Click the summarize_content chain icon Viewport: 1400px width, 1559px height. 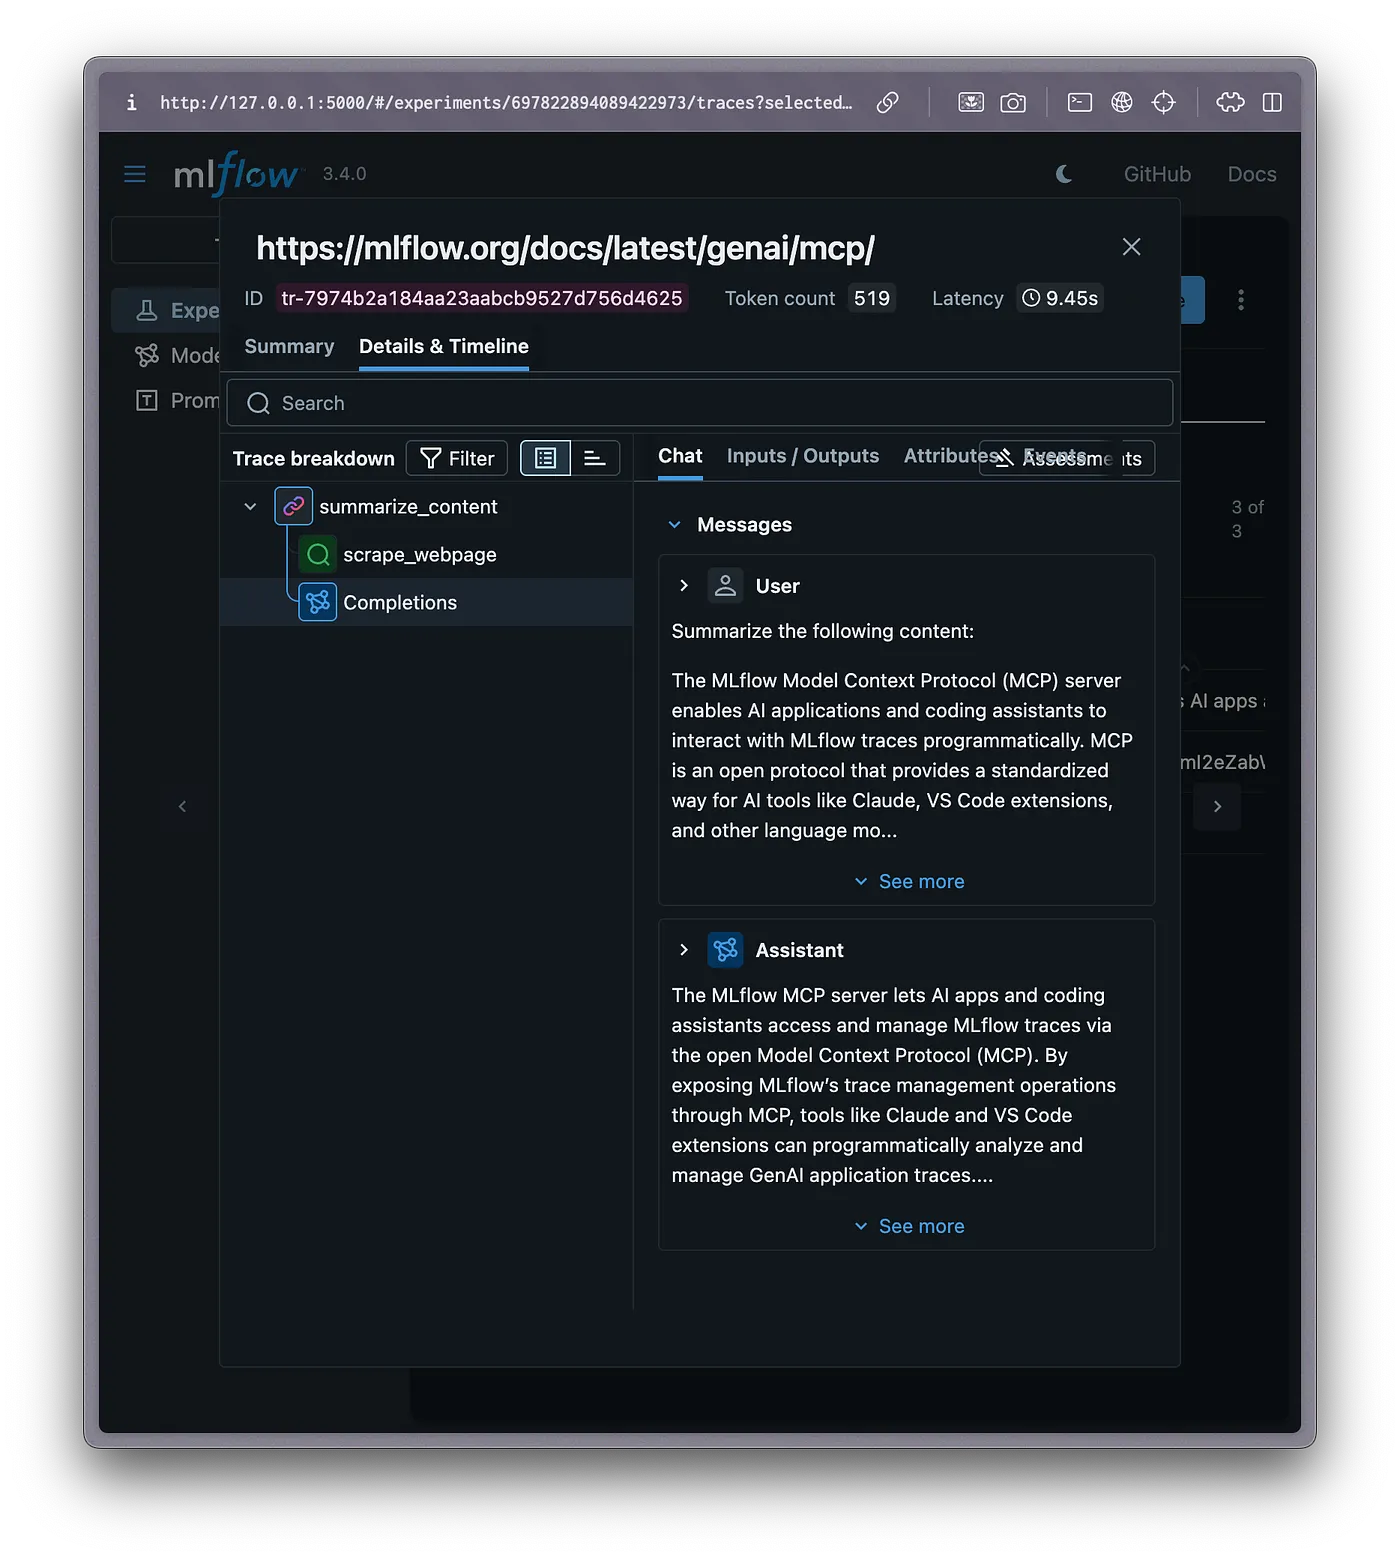293,506
